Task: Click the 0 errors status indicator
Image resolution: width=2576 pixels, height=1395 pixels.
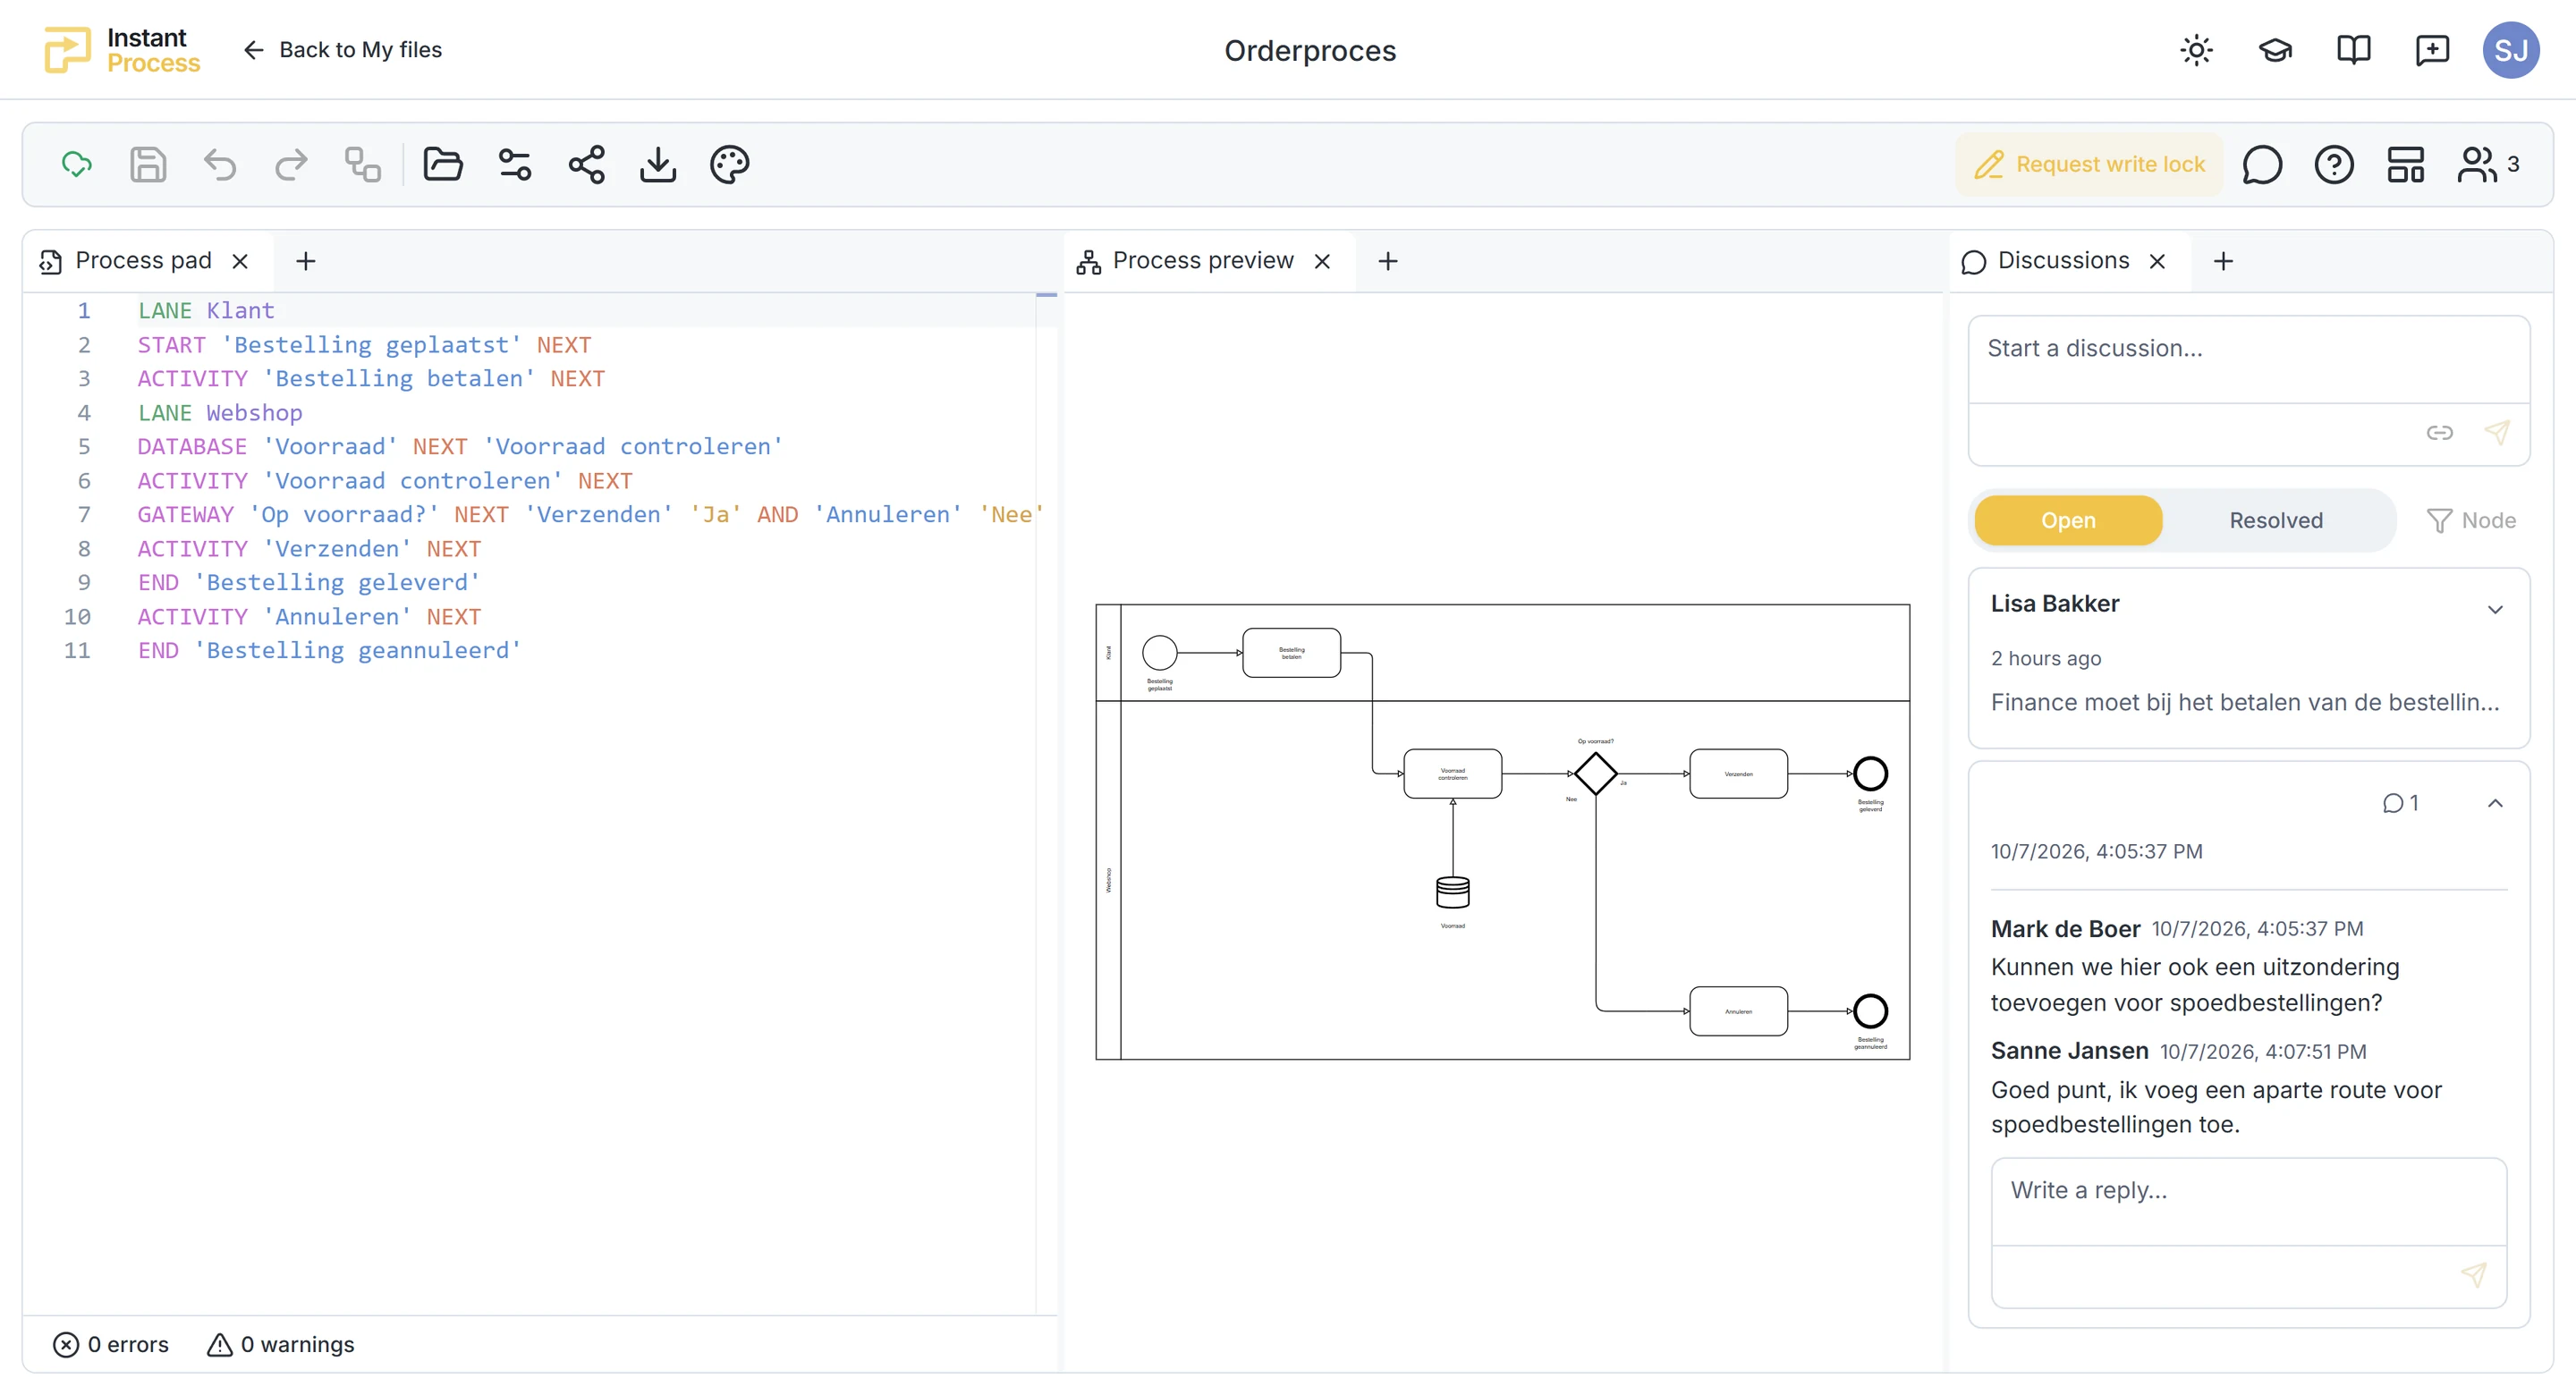Action: 111,1344
